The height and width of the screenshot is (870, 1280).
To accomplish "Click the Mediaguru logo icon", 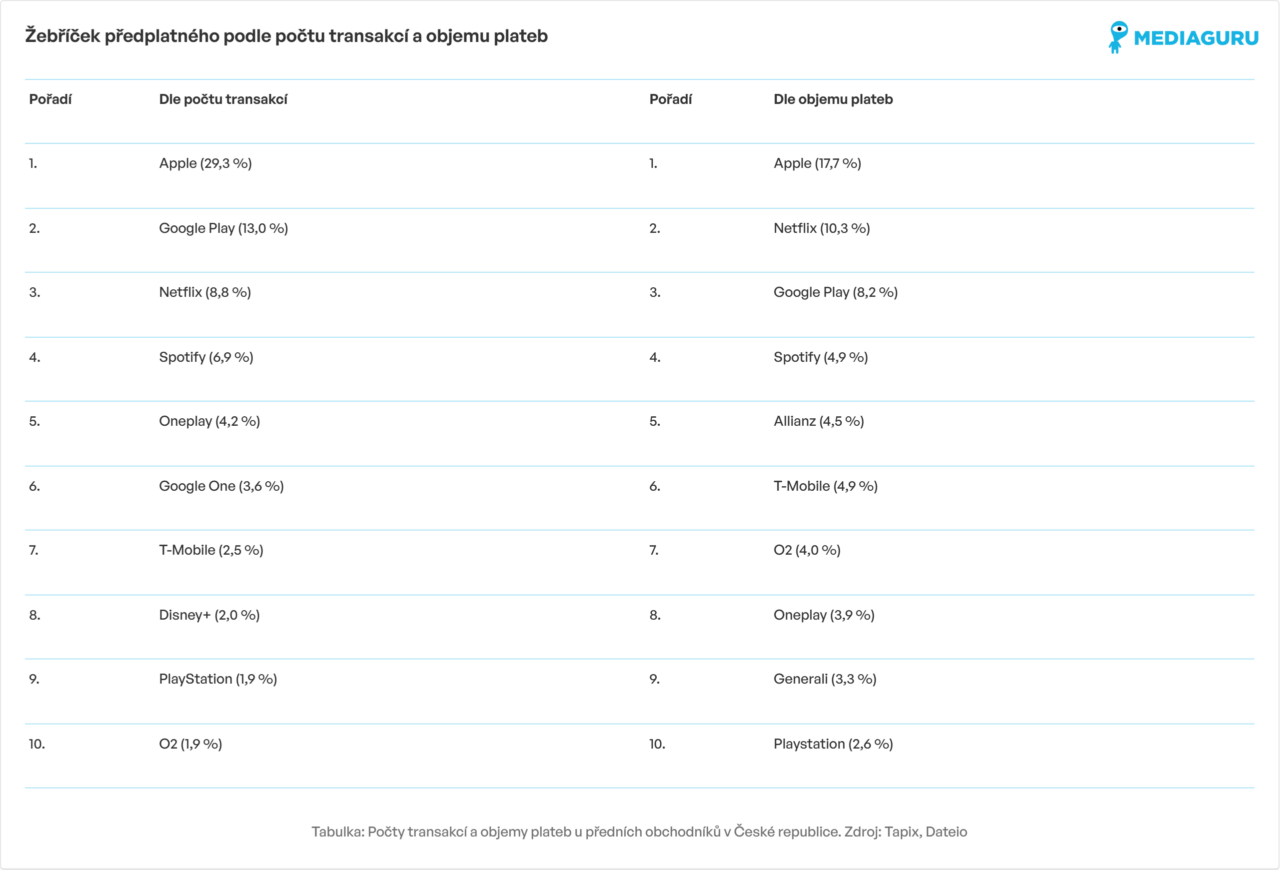I will pyautogui.click(x=1118, y=37).
